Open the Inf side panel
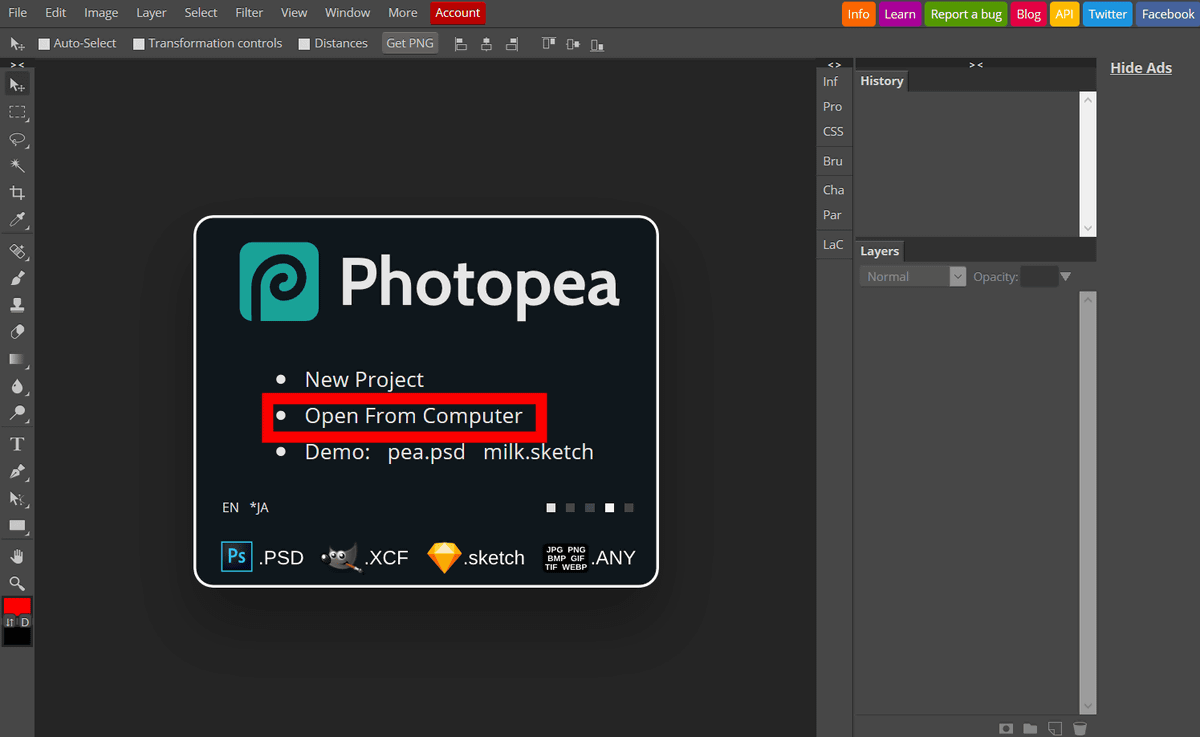 pos(831,82)
